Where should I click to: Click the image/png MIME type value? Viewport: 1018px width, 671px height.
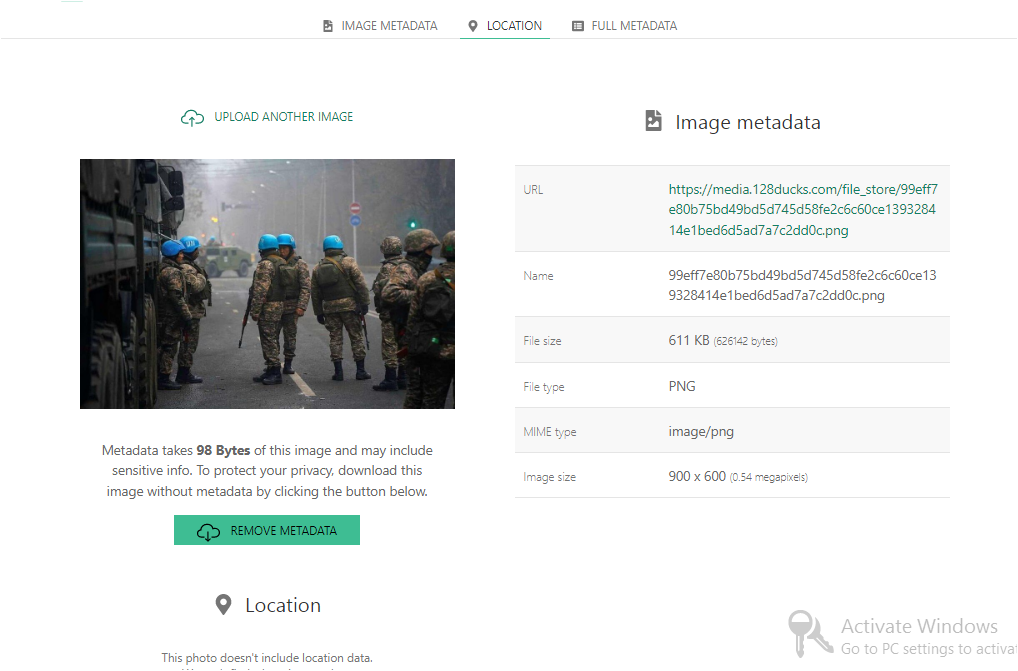pyautogui.click(x=701, y=432)
